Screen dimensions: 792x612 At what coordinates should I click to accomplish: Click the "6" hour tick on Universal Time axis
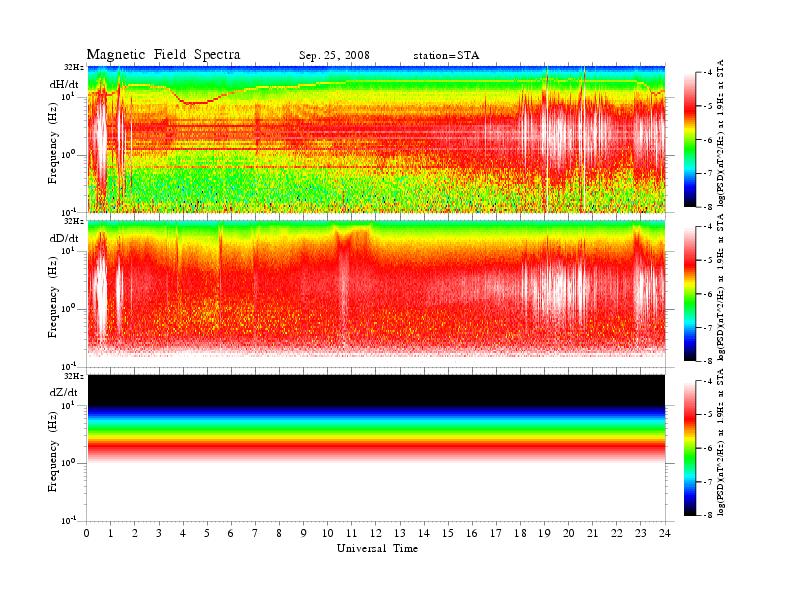point(231,533)
